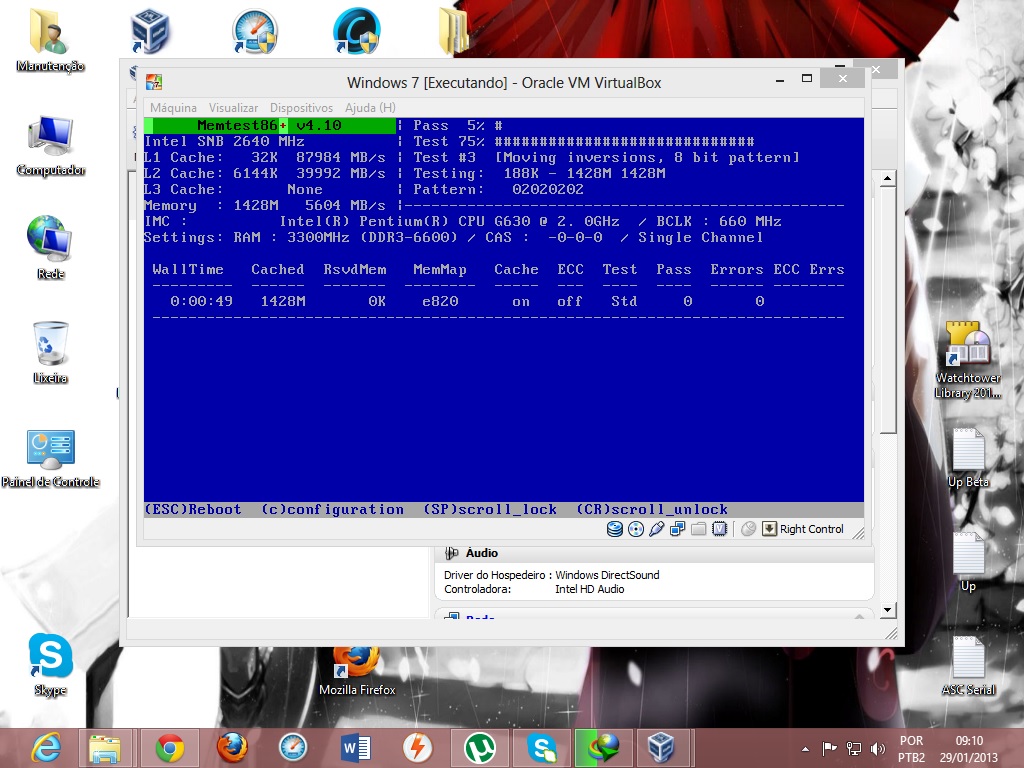The image size is (1024, 768).
Task: Show hidden system tray icons
Action: coord(805,749)
